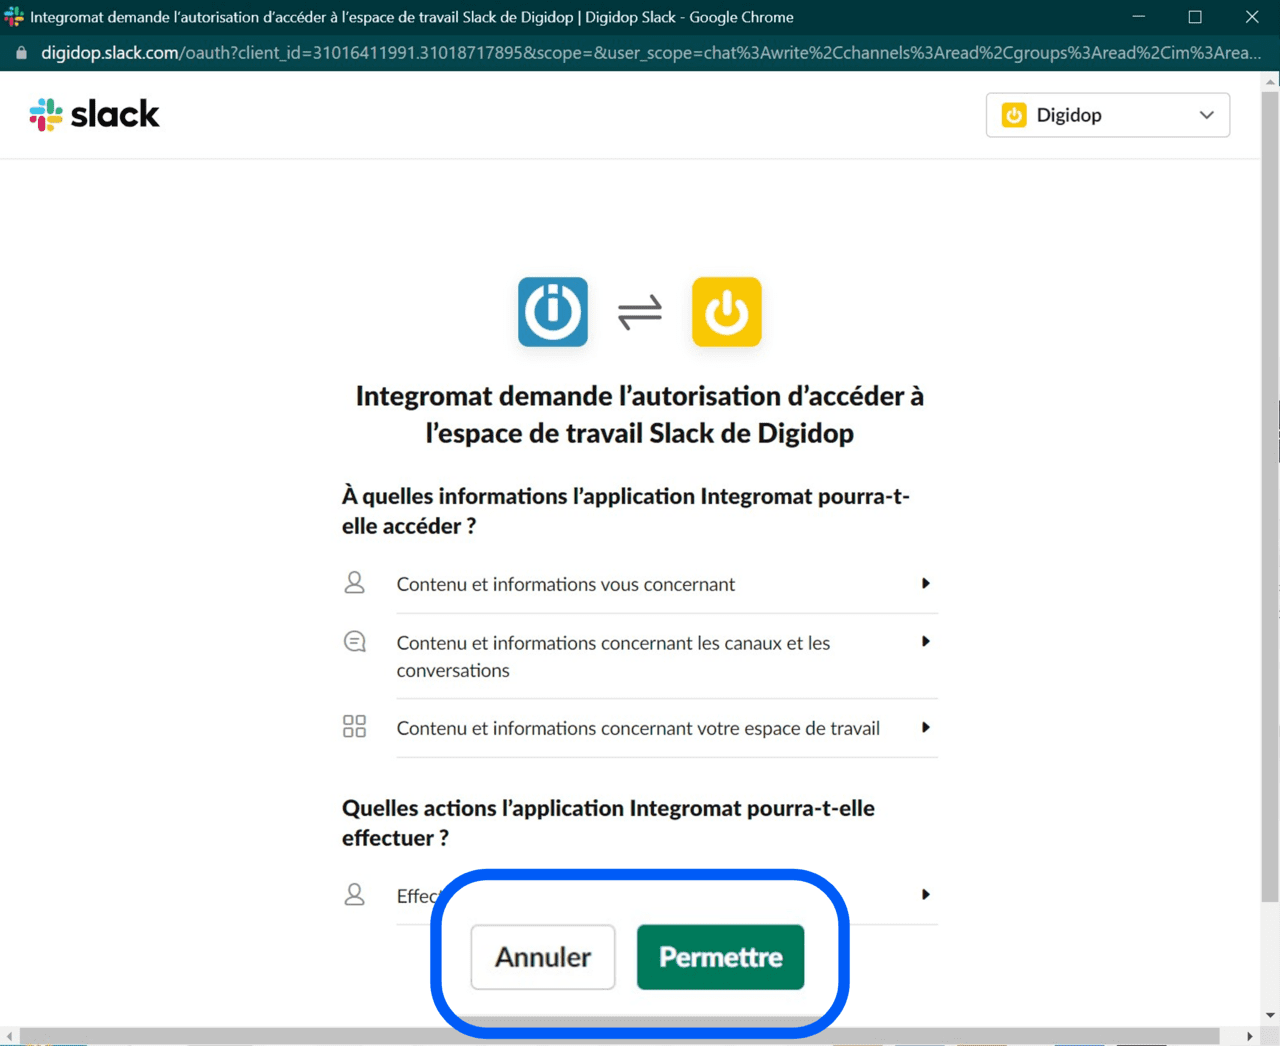Minimize the Chrome popup window
Image resolution: width=1280 pixels, height=1046 pixels.
tap(1138, 17)
